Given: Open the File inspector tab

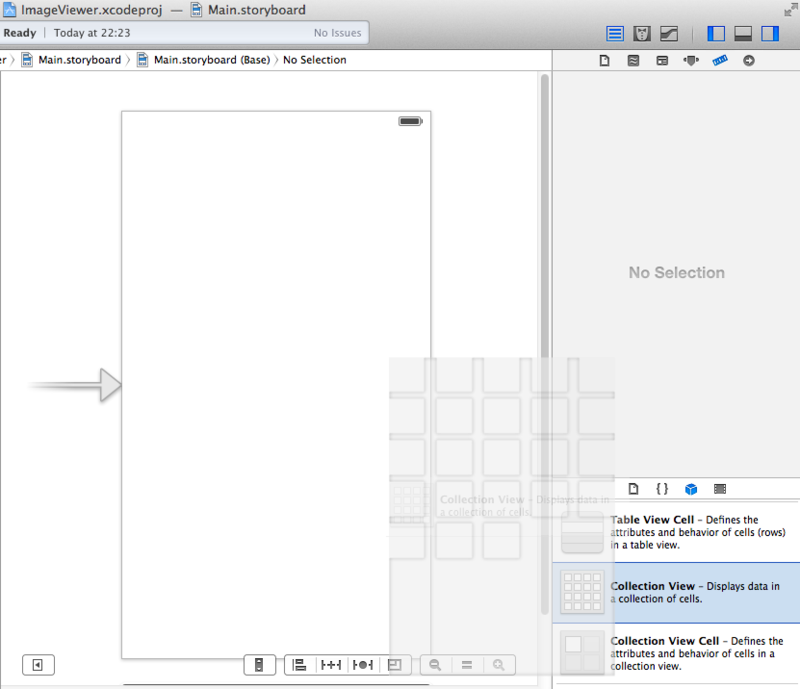Looking at the screenshot, I should [x=605, y=61].
